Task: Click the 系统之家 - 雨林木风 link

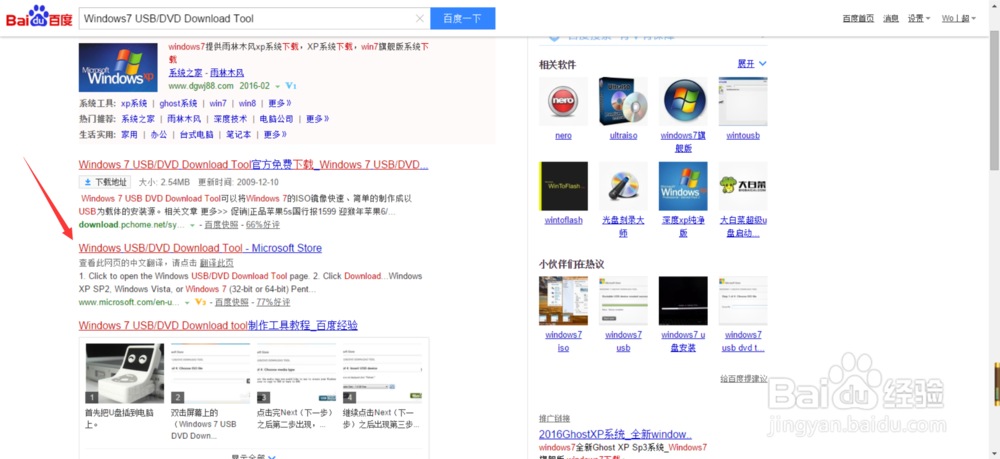Action: 205,73
